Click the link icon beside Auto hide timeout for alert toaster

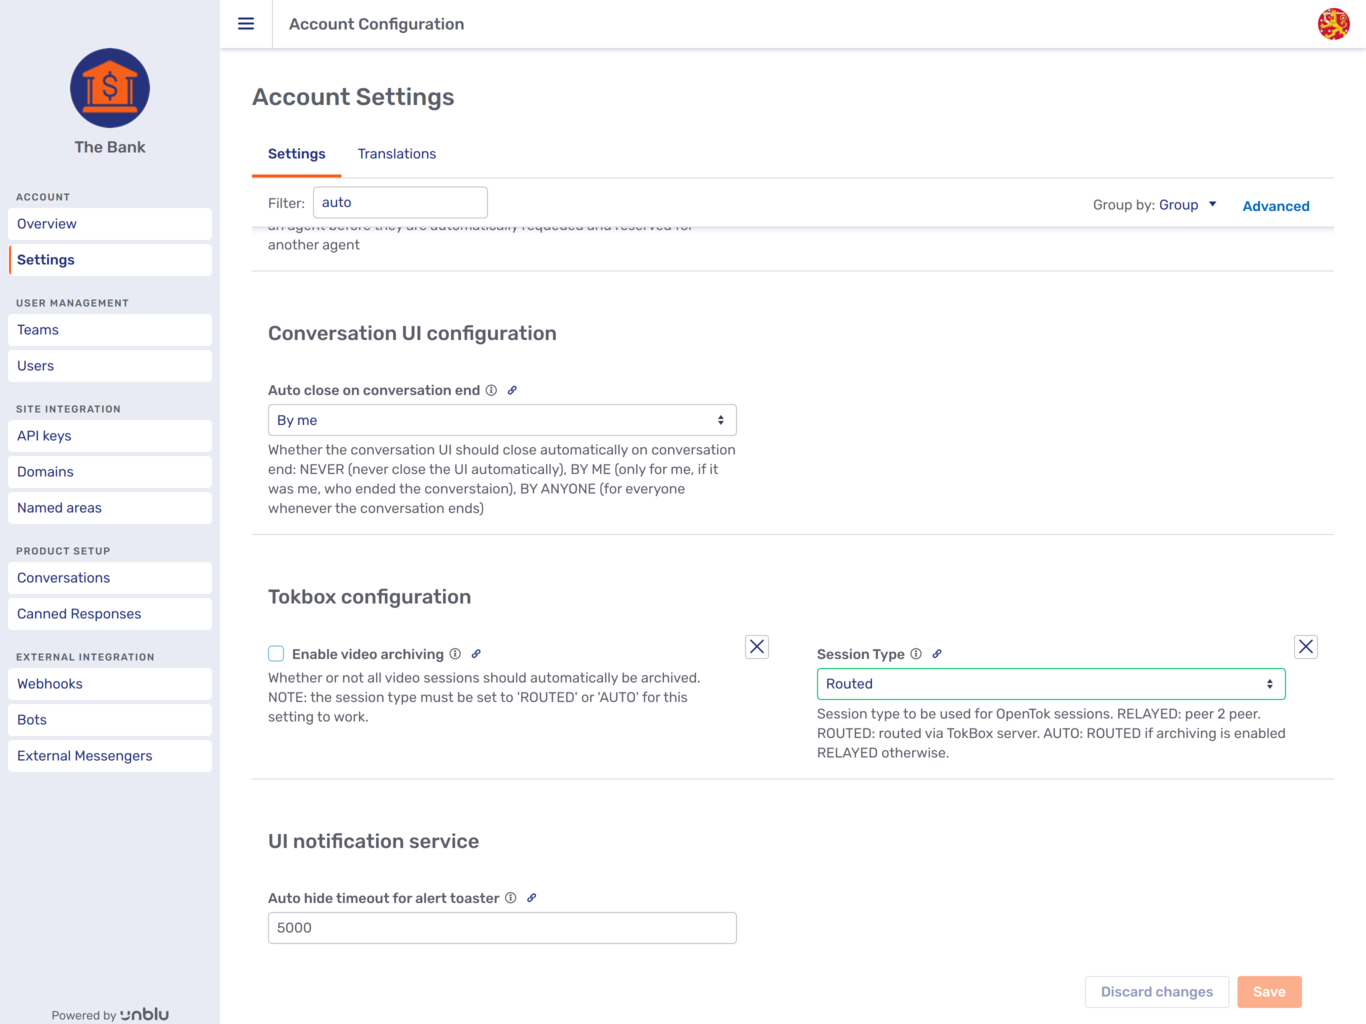531,898
